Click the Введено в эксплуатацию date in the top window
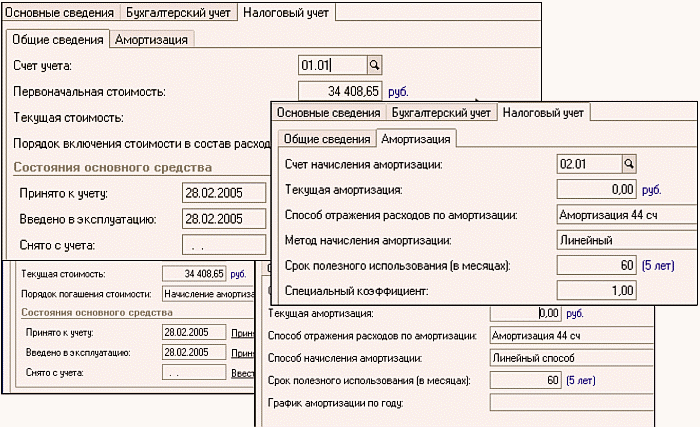The width and height of the screenshot is (700, 427). coord(225,219)
